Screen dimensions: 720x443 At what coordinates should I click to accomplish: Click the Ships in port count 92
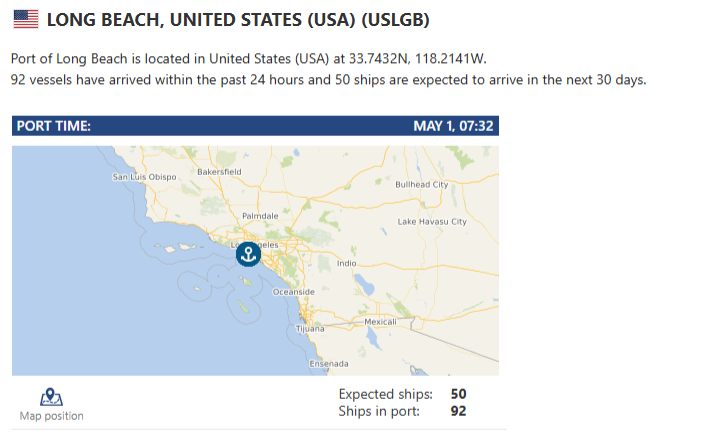(458, 411)
